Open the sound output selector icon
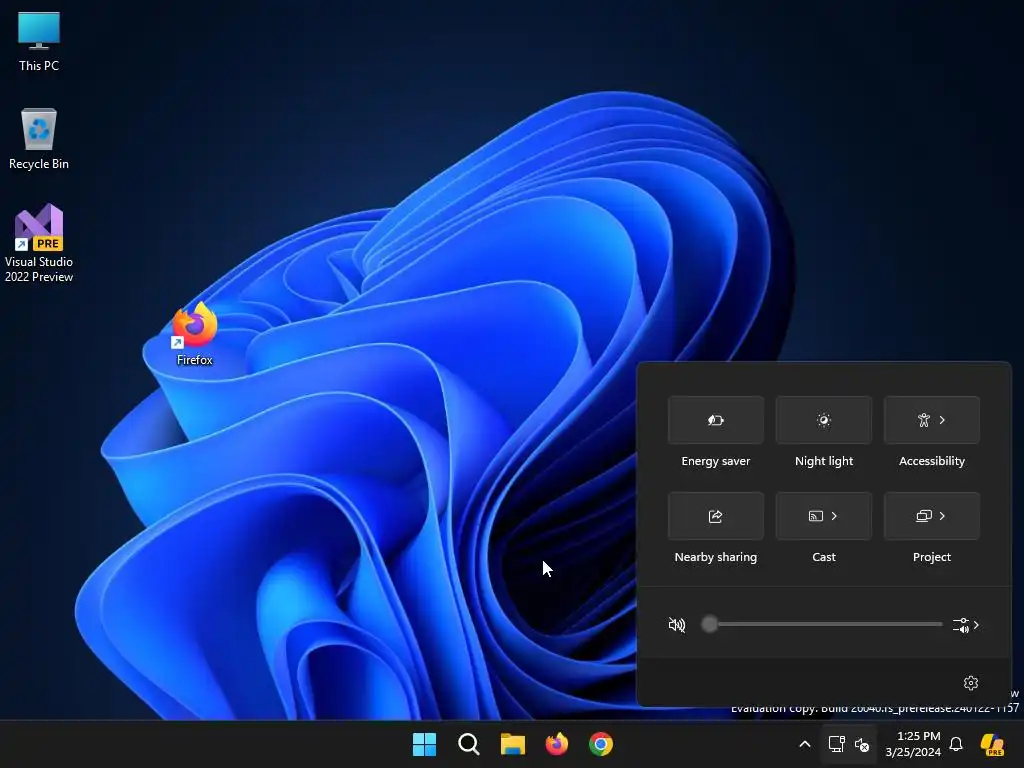Screen dimensions: 1024x768 tap(961, 625)
